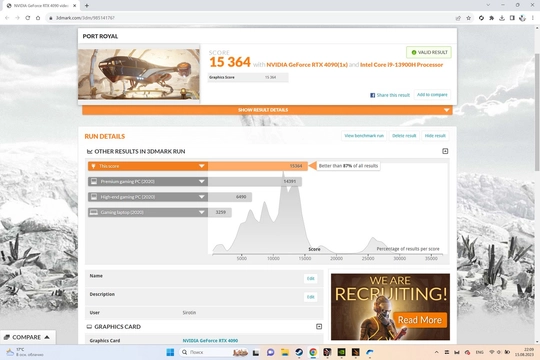This screenshot has height=360, width=540.
Task: Select the NVIDIA GeForce RTX 4090 tab
Action: [41, 6]
